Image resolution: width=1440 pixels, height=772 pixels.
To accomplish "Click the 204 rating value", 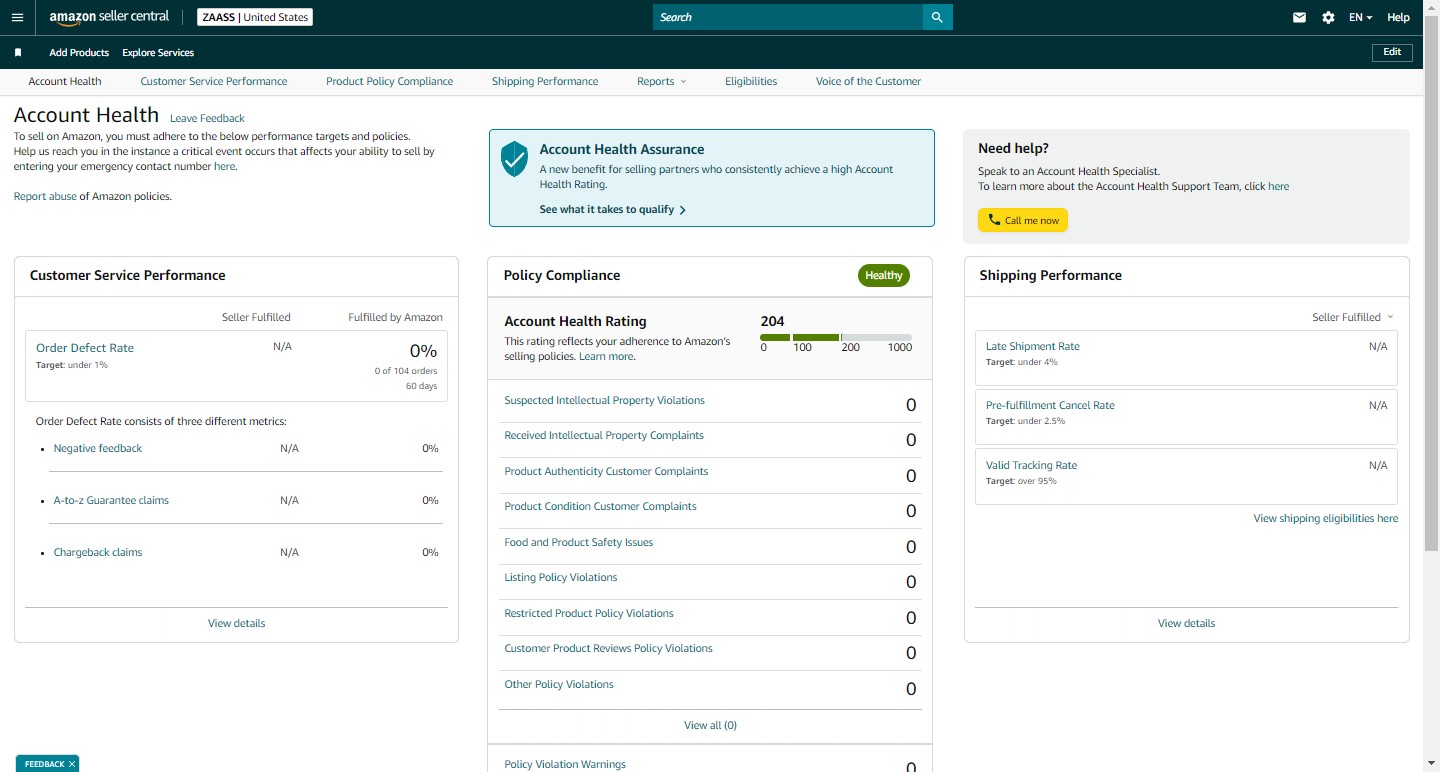I will [x=772, y=321].
